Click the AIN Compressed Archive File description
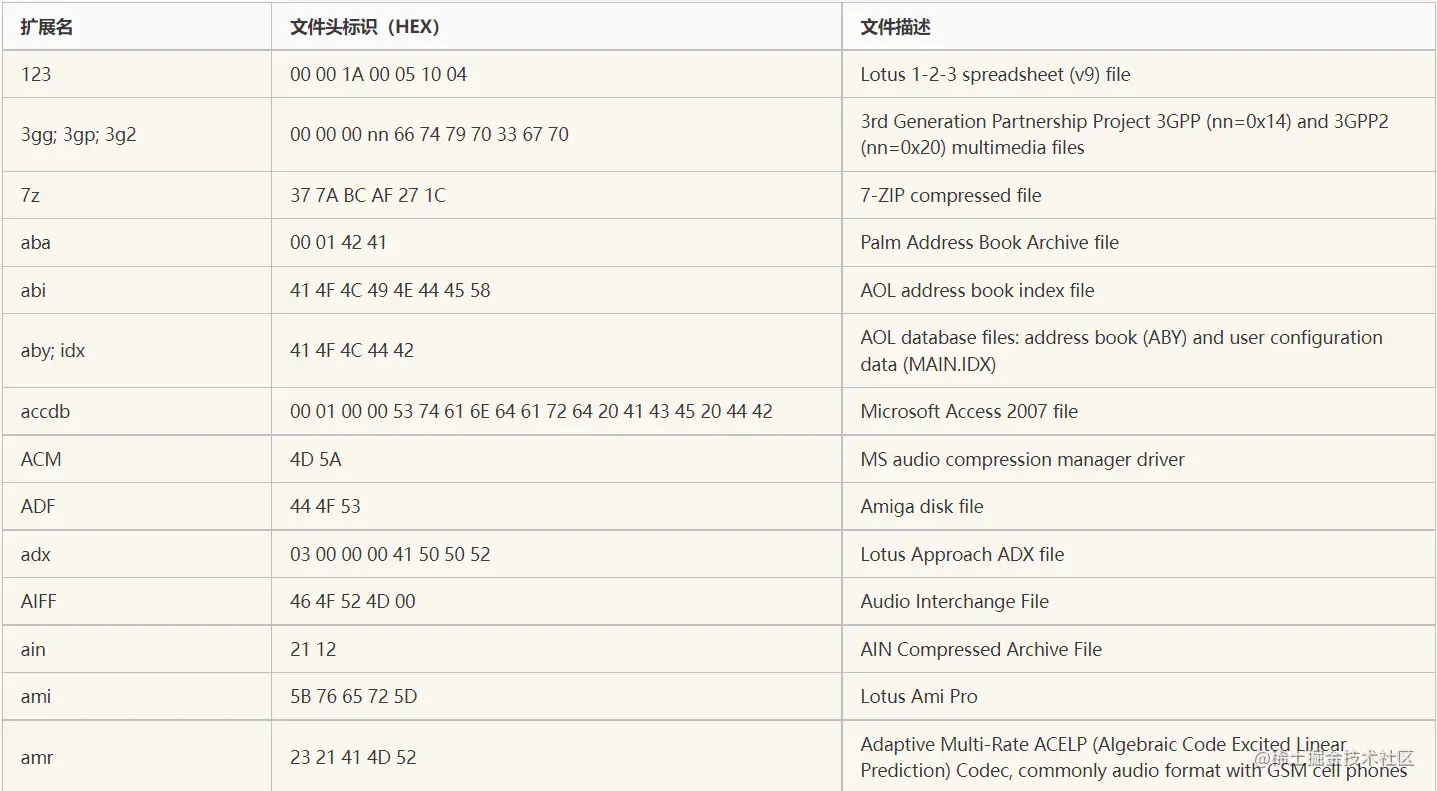Viewport: 1437px width, 791px height. pyautogui.click(x=980, y=649)
